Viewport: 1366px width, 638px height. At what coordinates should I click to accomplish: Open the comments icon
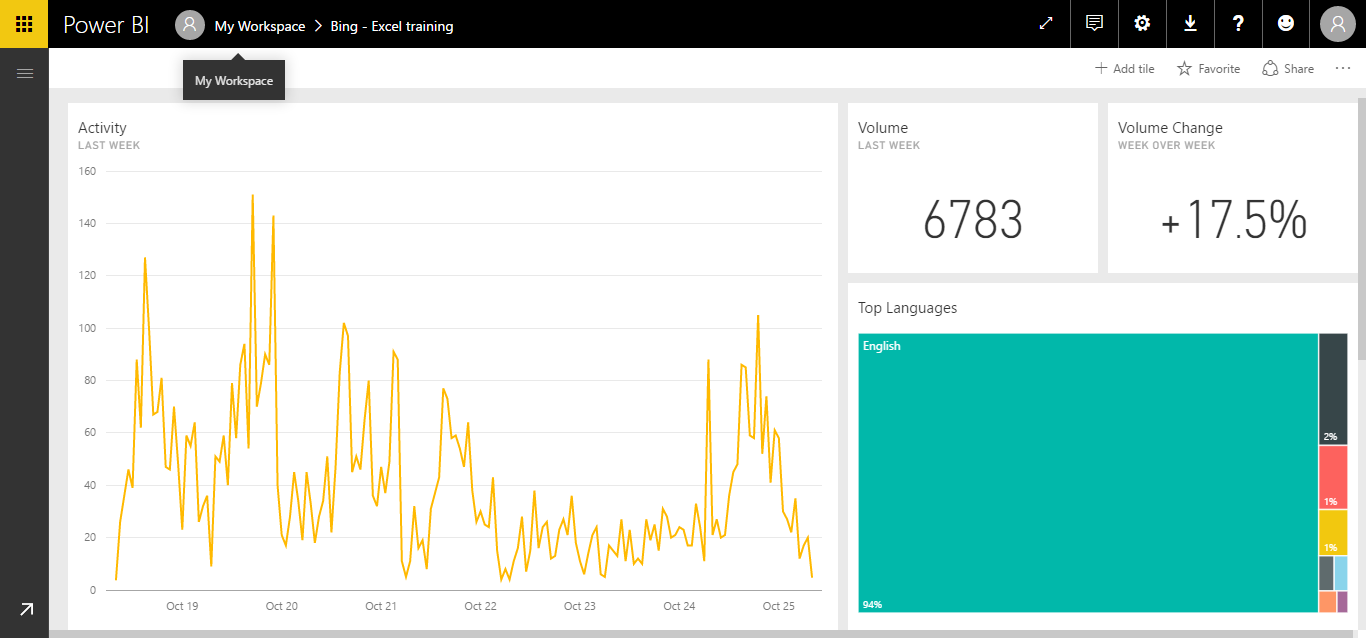1094,23
